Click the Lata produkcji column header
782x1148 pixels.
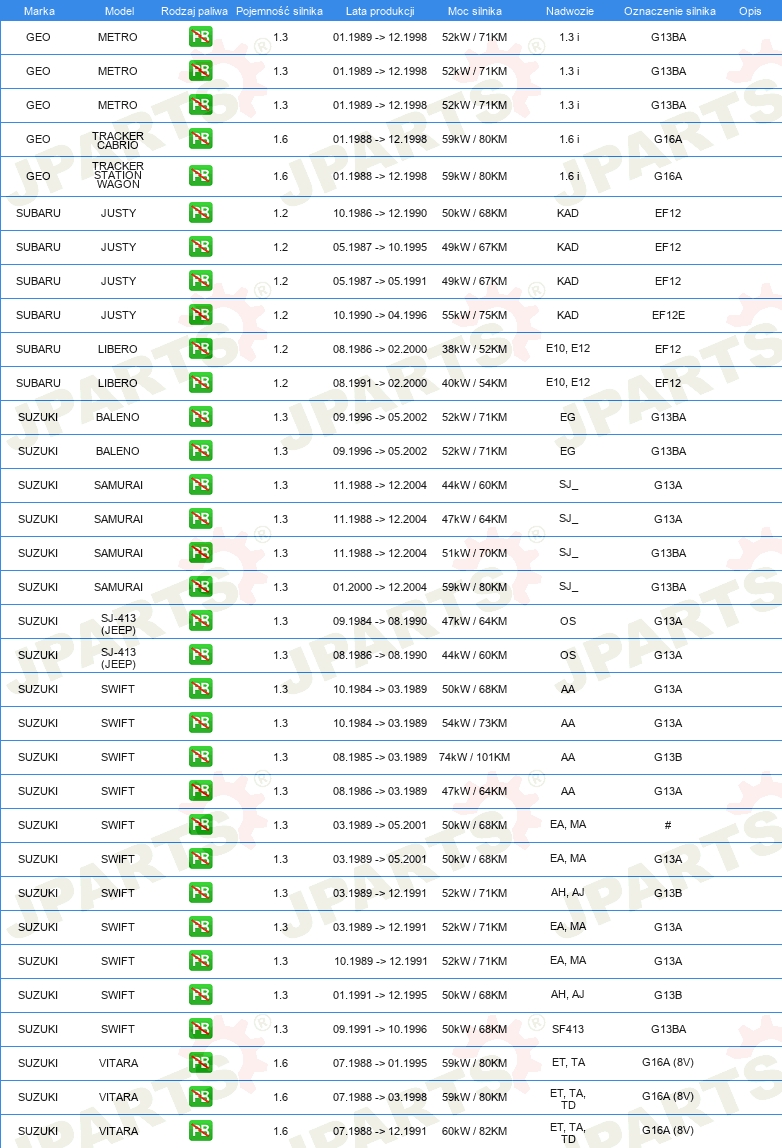pos(380,11)
